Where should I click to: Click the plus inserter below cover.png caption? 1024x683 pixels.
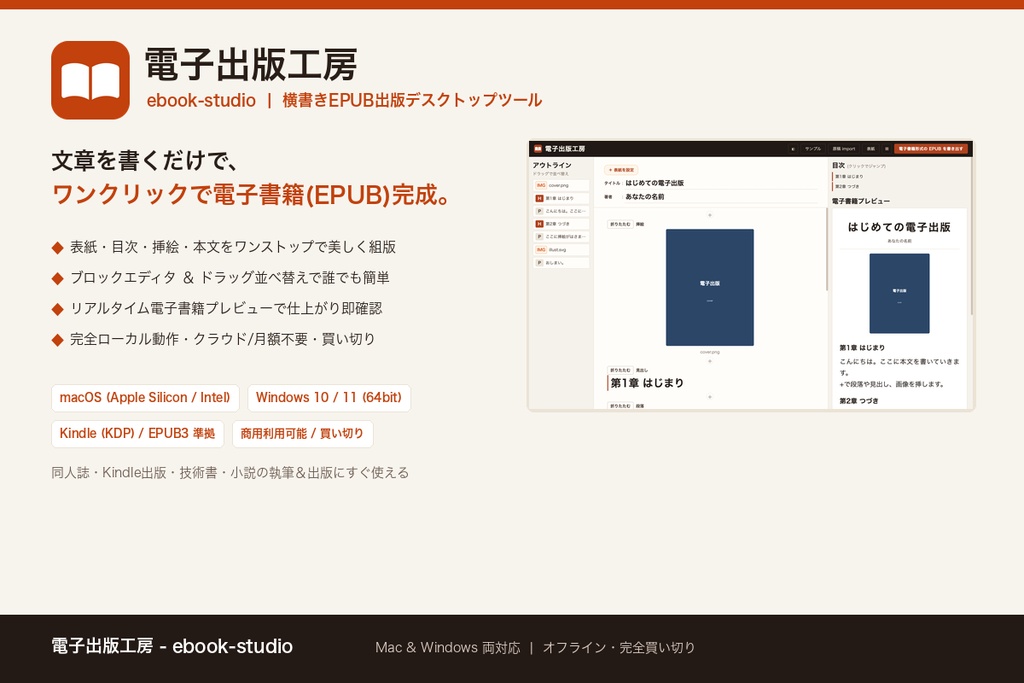coord(710,361)
